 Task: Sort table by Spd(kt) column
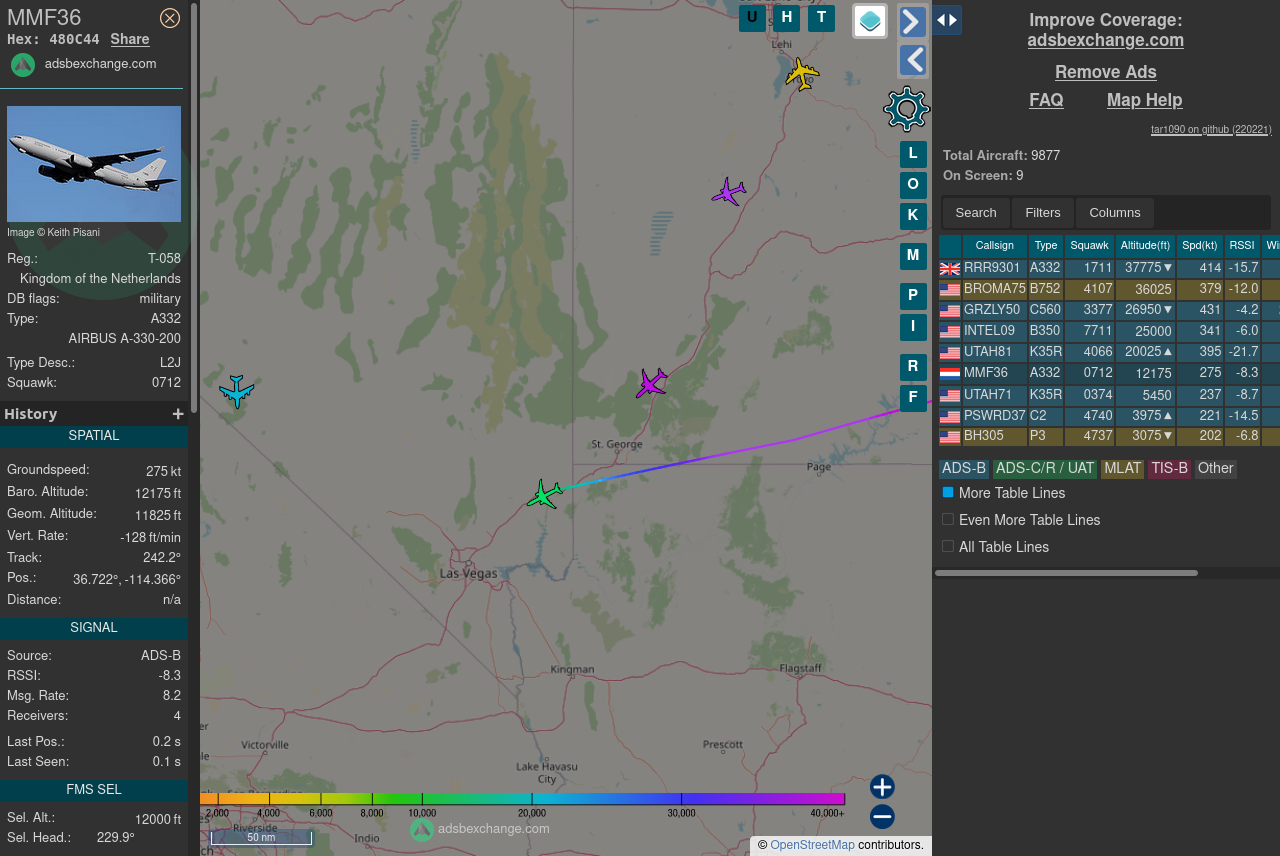click(1200, 246)
